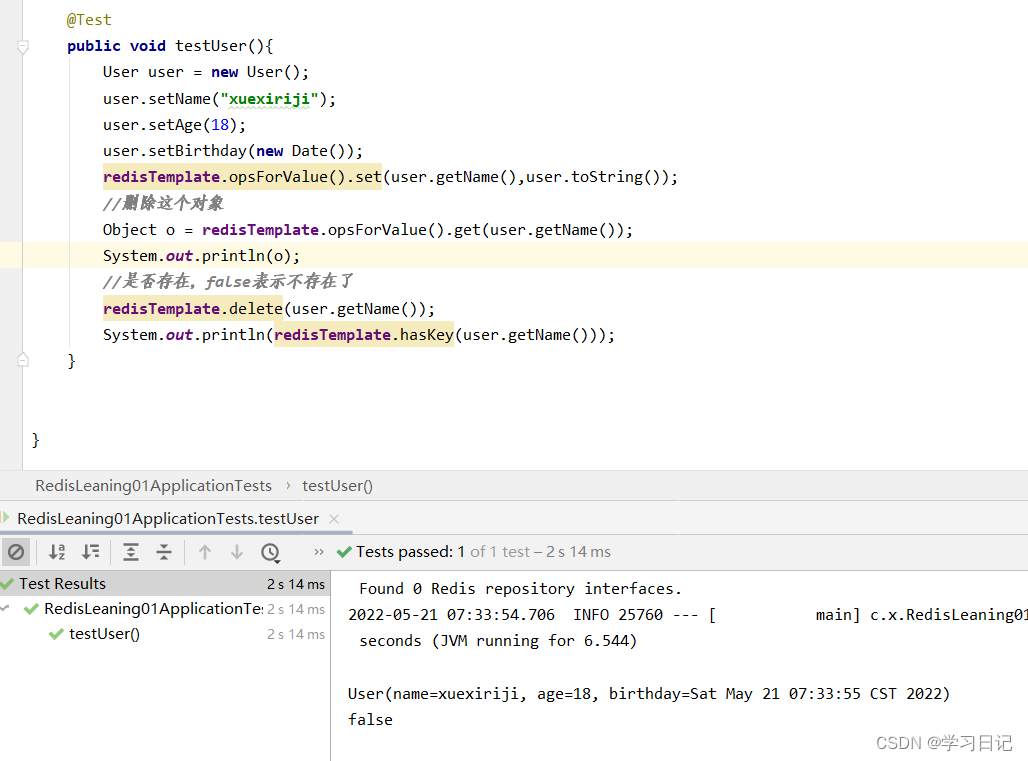Click RedisLeaning01ApplicationTests breadcrumb
The width and height of the screenshot is (1028, 761).
tap(153, 486)
